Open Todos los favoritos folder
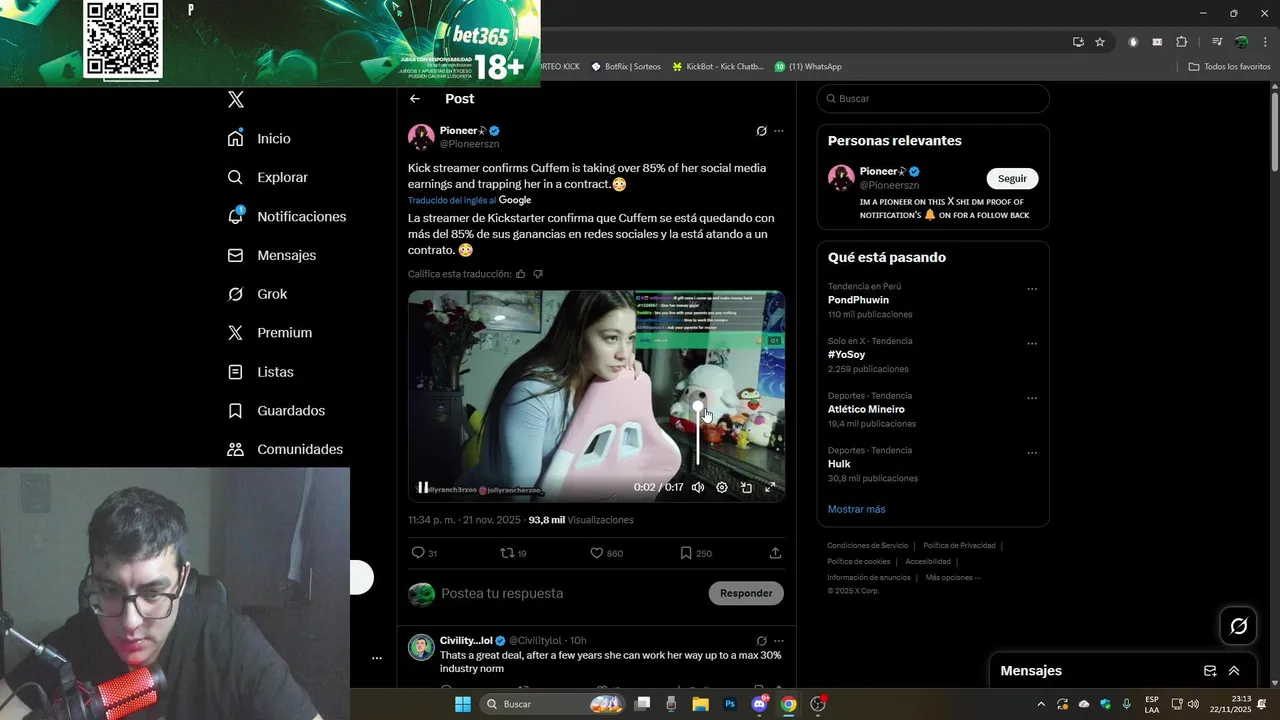Viewport: 1280px width, 720px height. [1229, 66]
